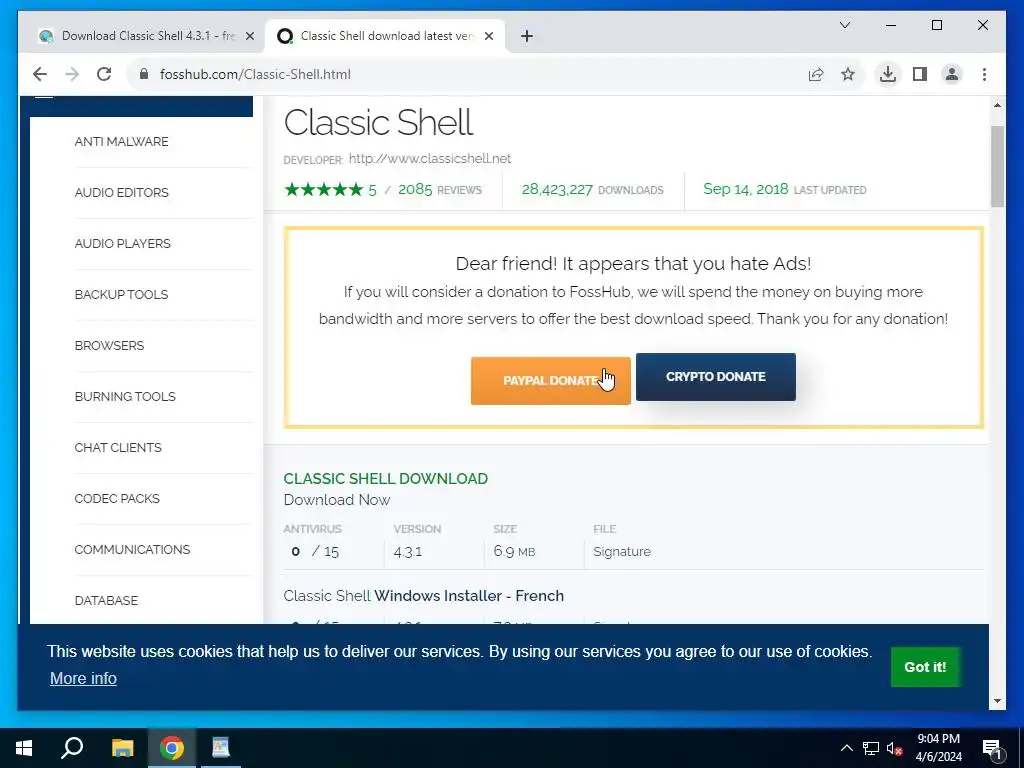Open Chrome side panel icon
The height and width of the screenshot is (768, 1024).
click(x=920, y=74)
